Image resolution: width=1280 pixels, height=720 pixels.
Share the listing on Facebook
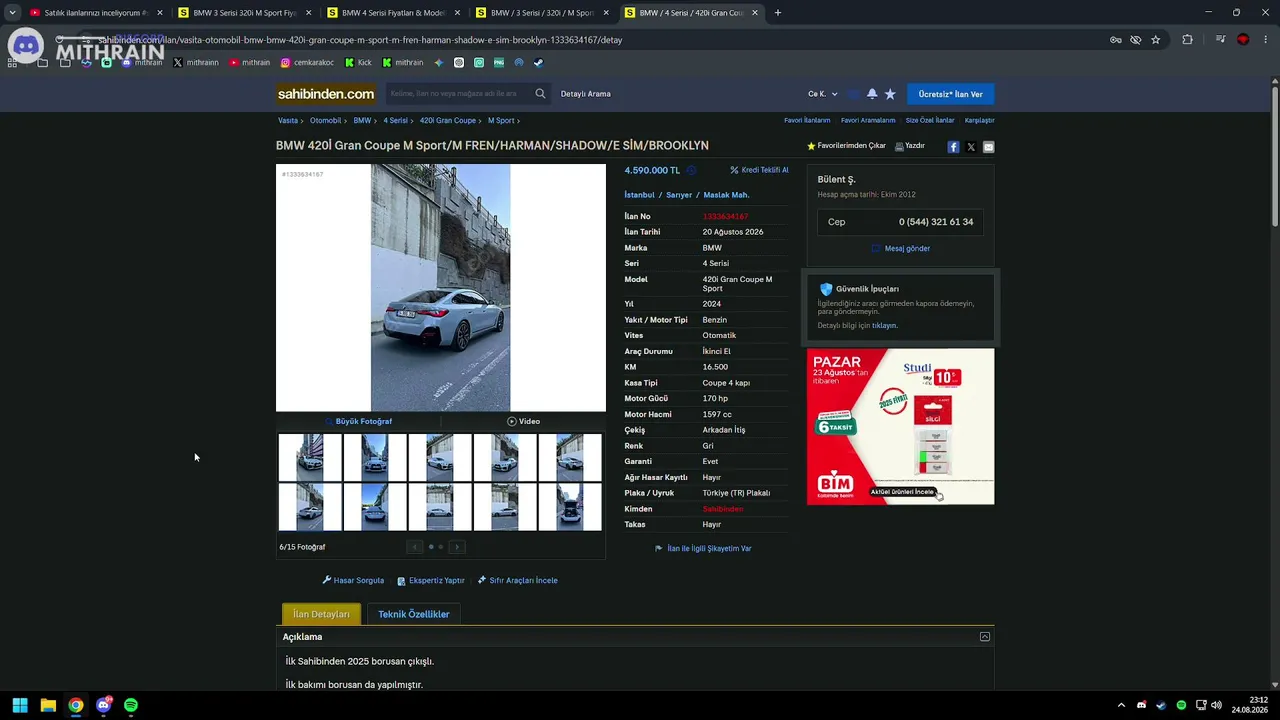(953, 147)
